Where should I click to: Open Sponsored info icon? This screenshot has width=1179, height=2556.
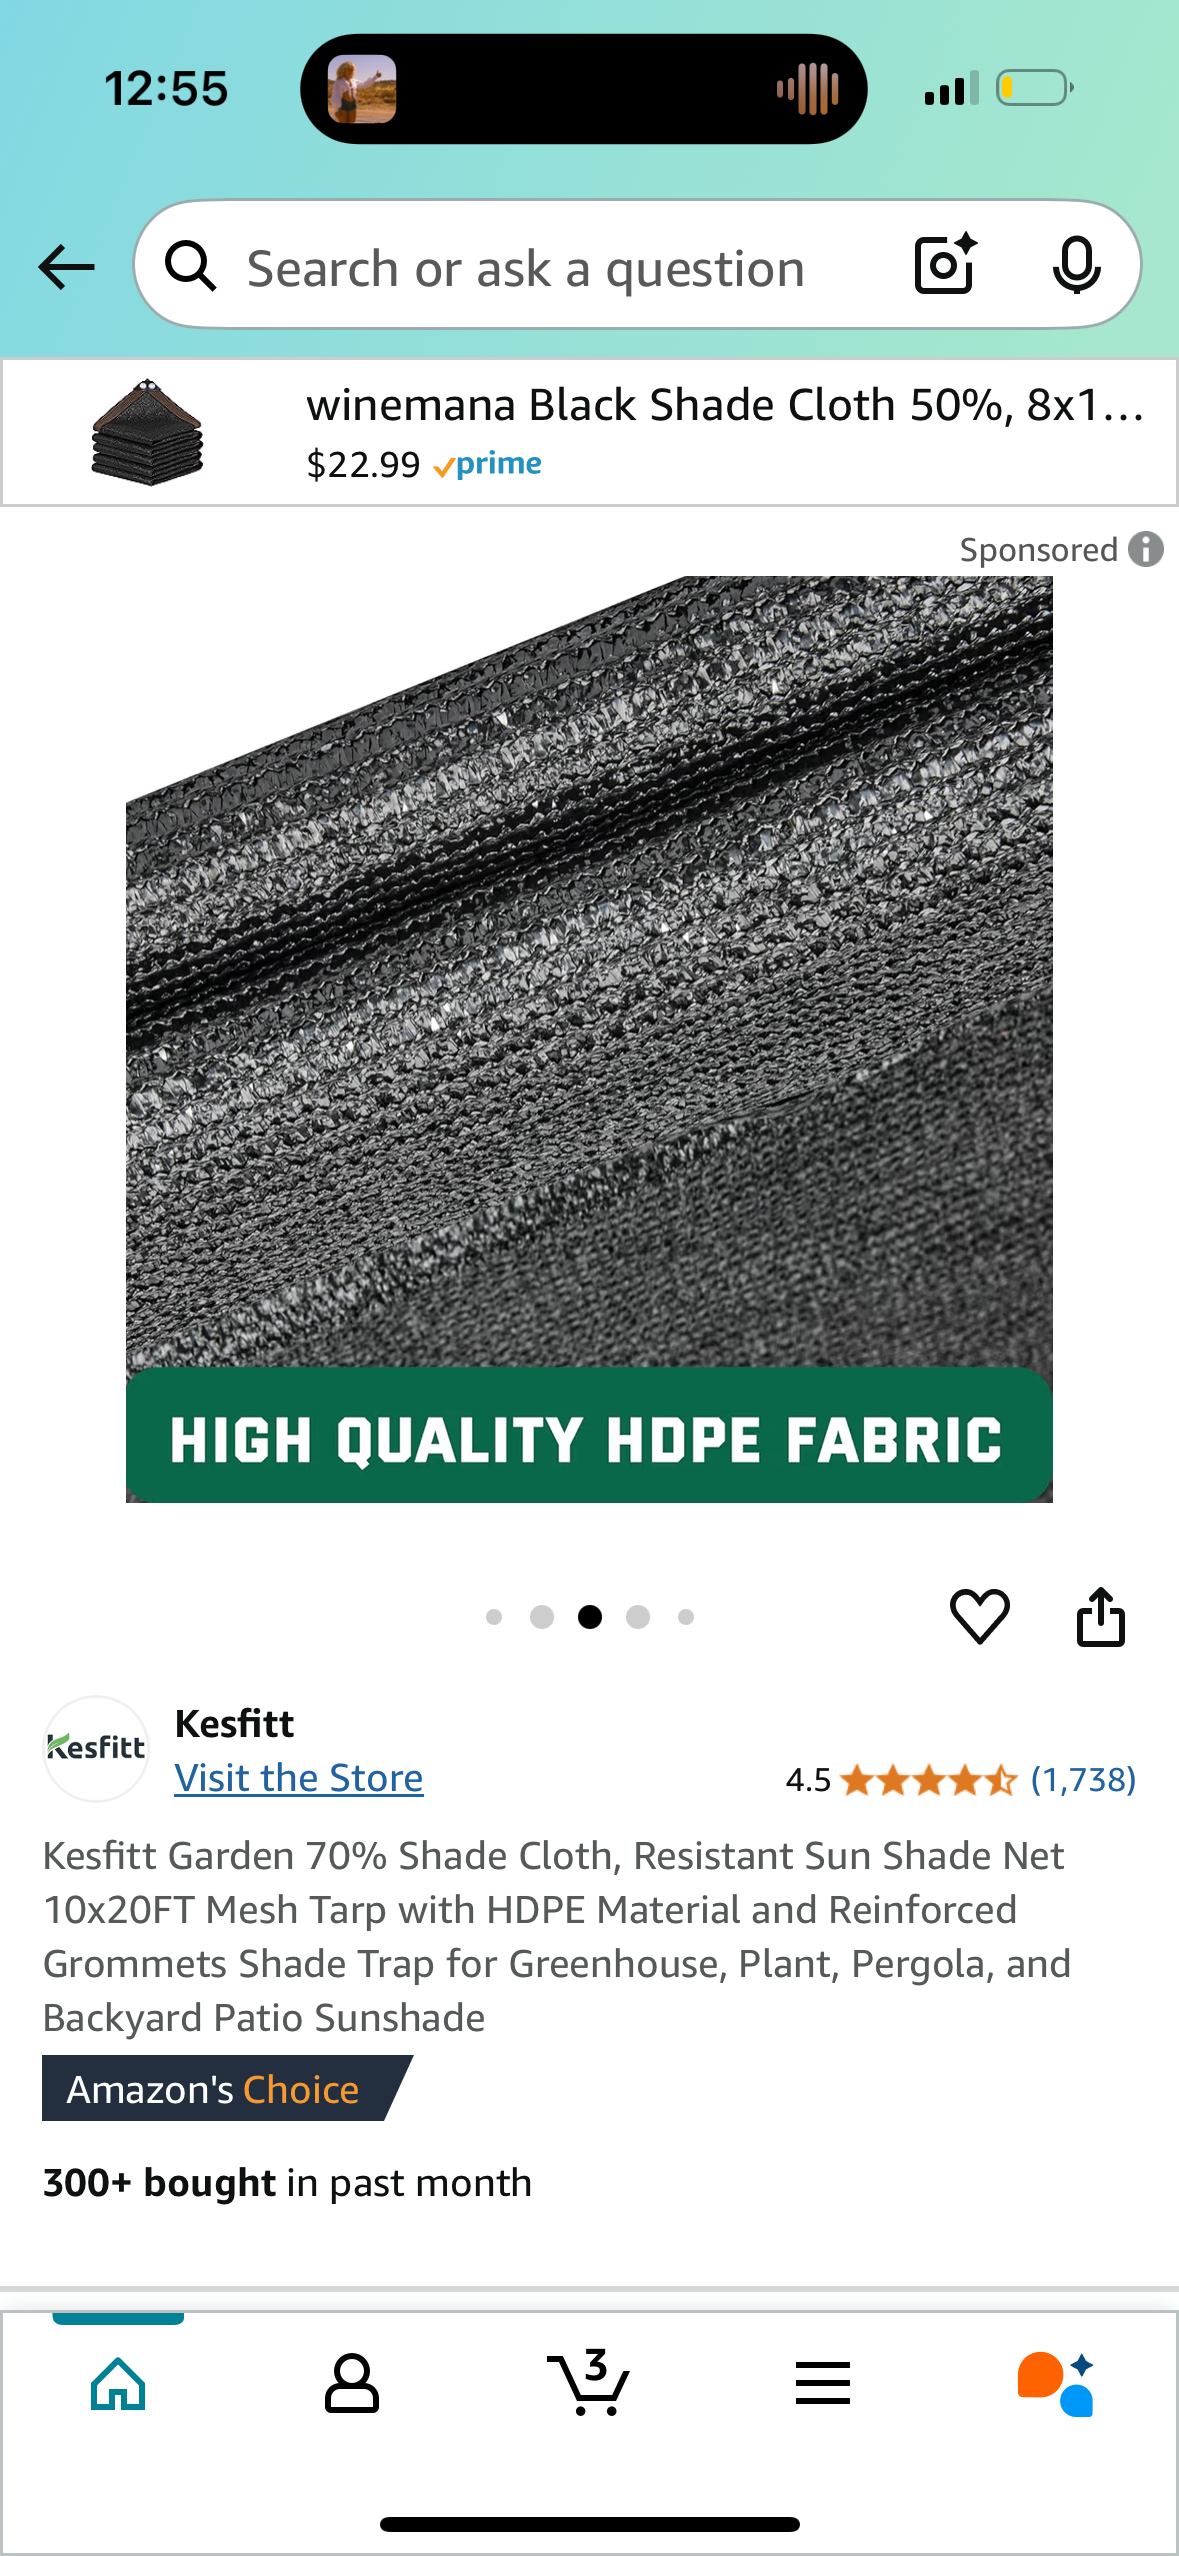[1146, 549]
